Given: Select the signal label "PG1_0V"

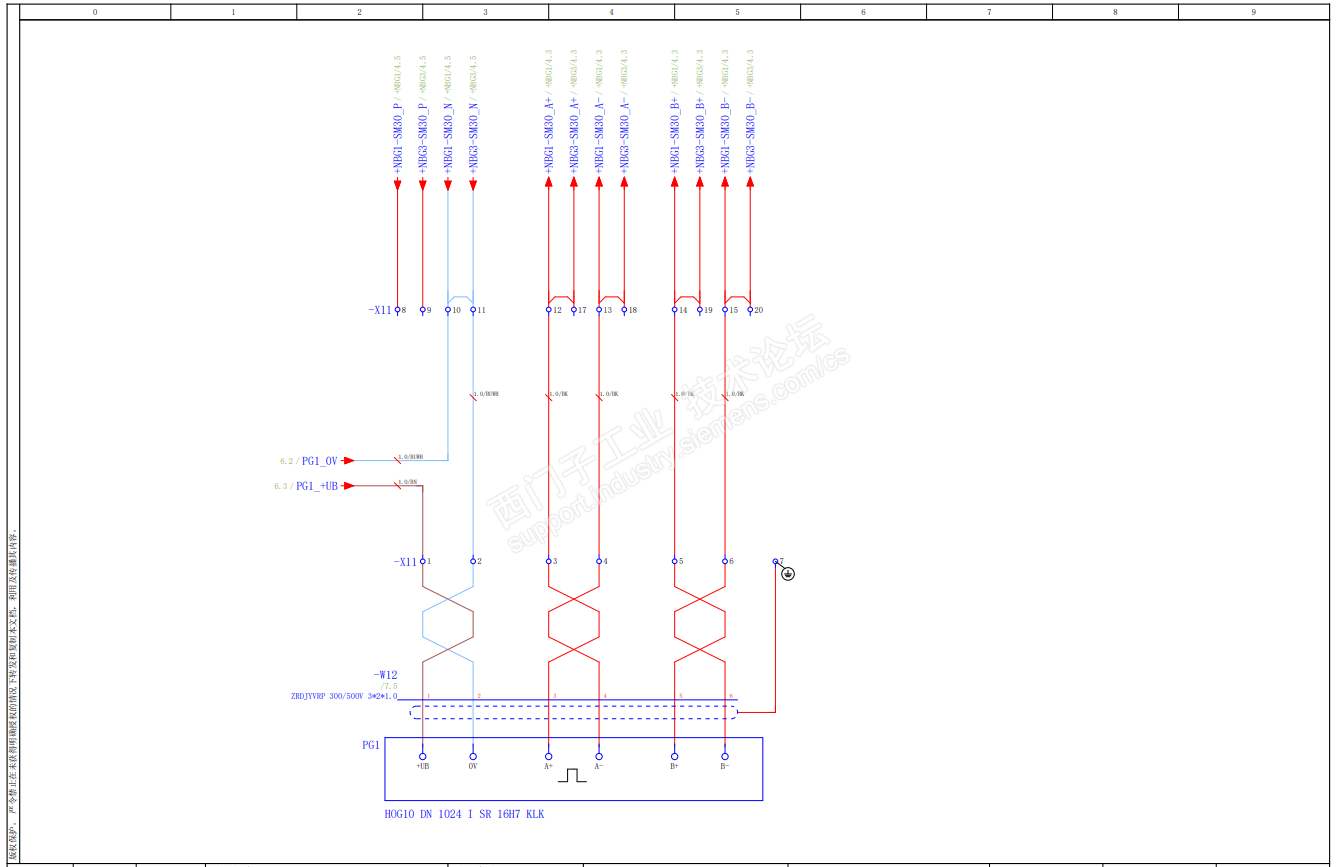Looking at the screenshot, I should [320, 461].
